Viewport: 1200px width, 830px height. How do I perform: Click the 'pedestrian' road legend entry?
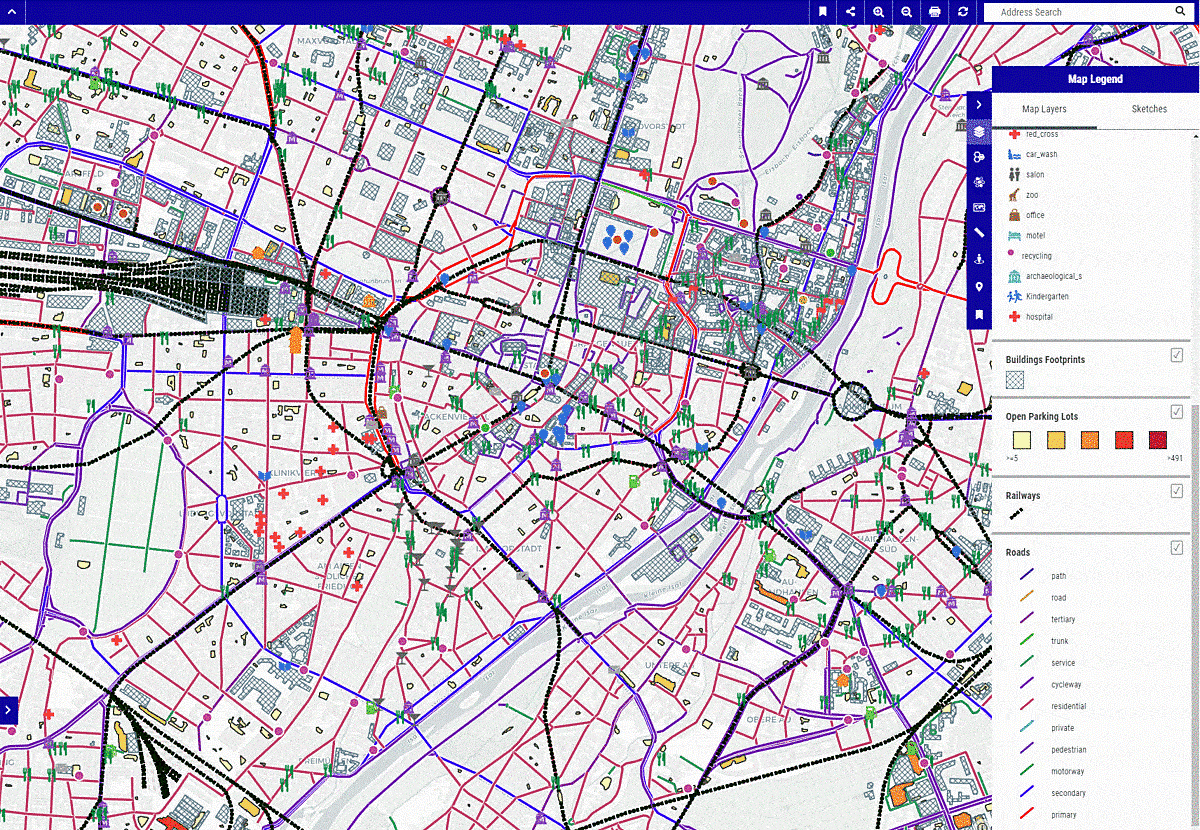1069,750
